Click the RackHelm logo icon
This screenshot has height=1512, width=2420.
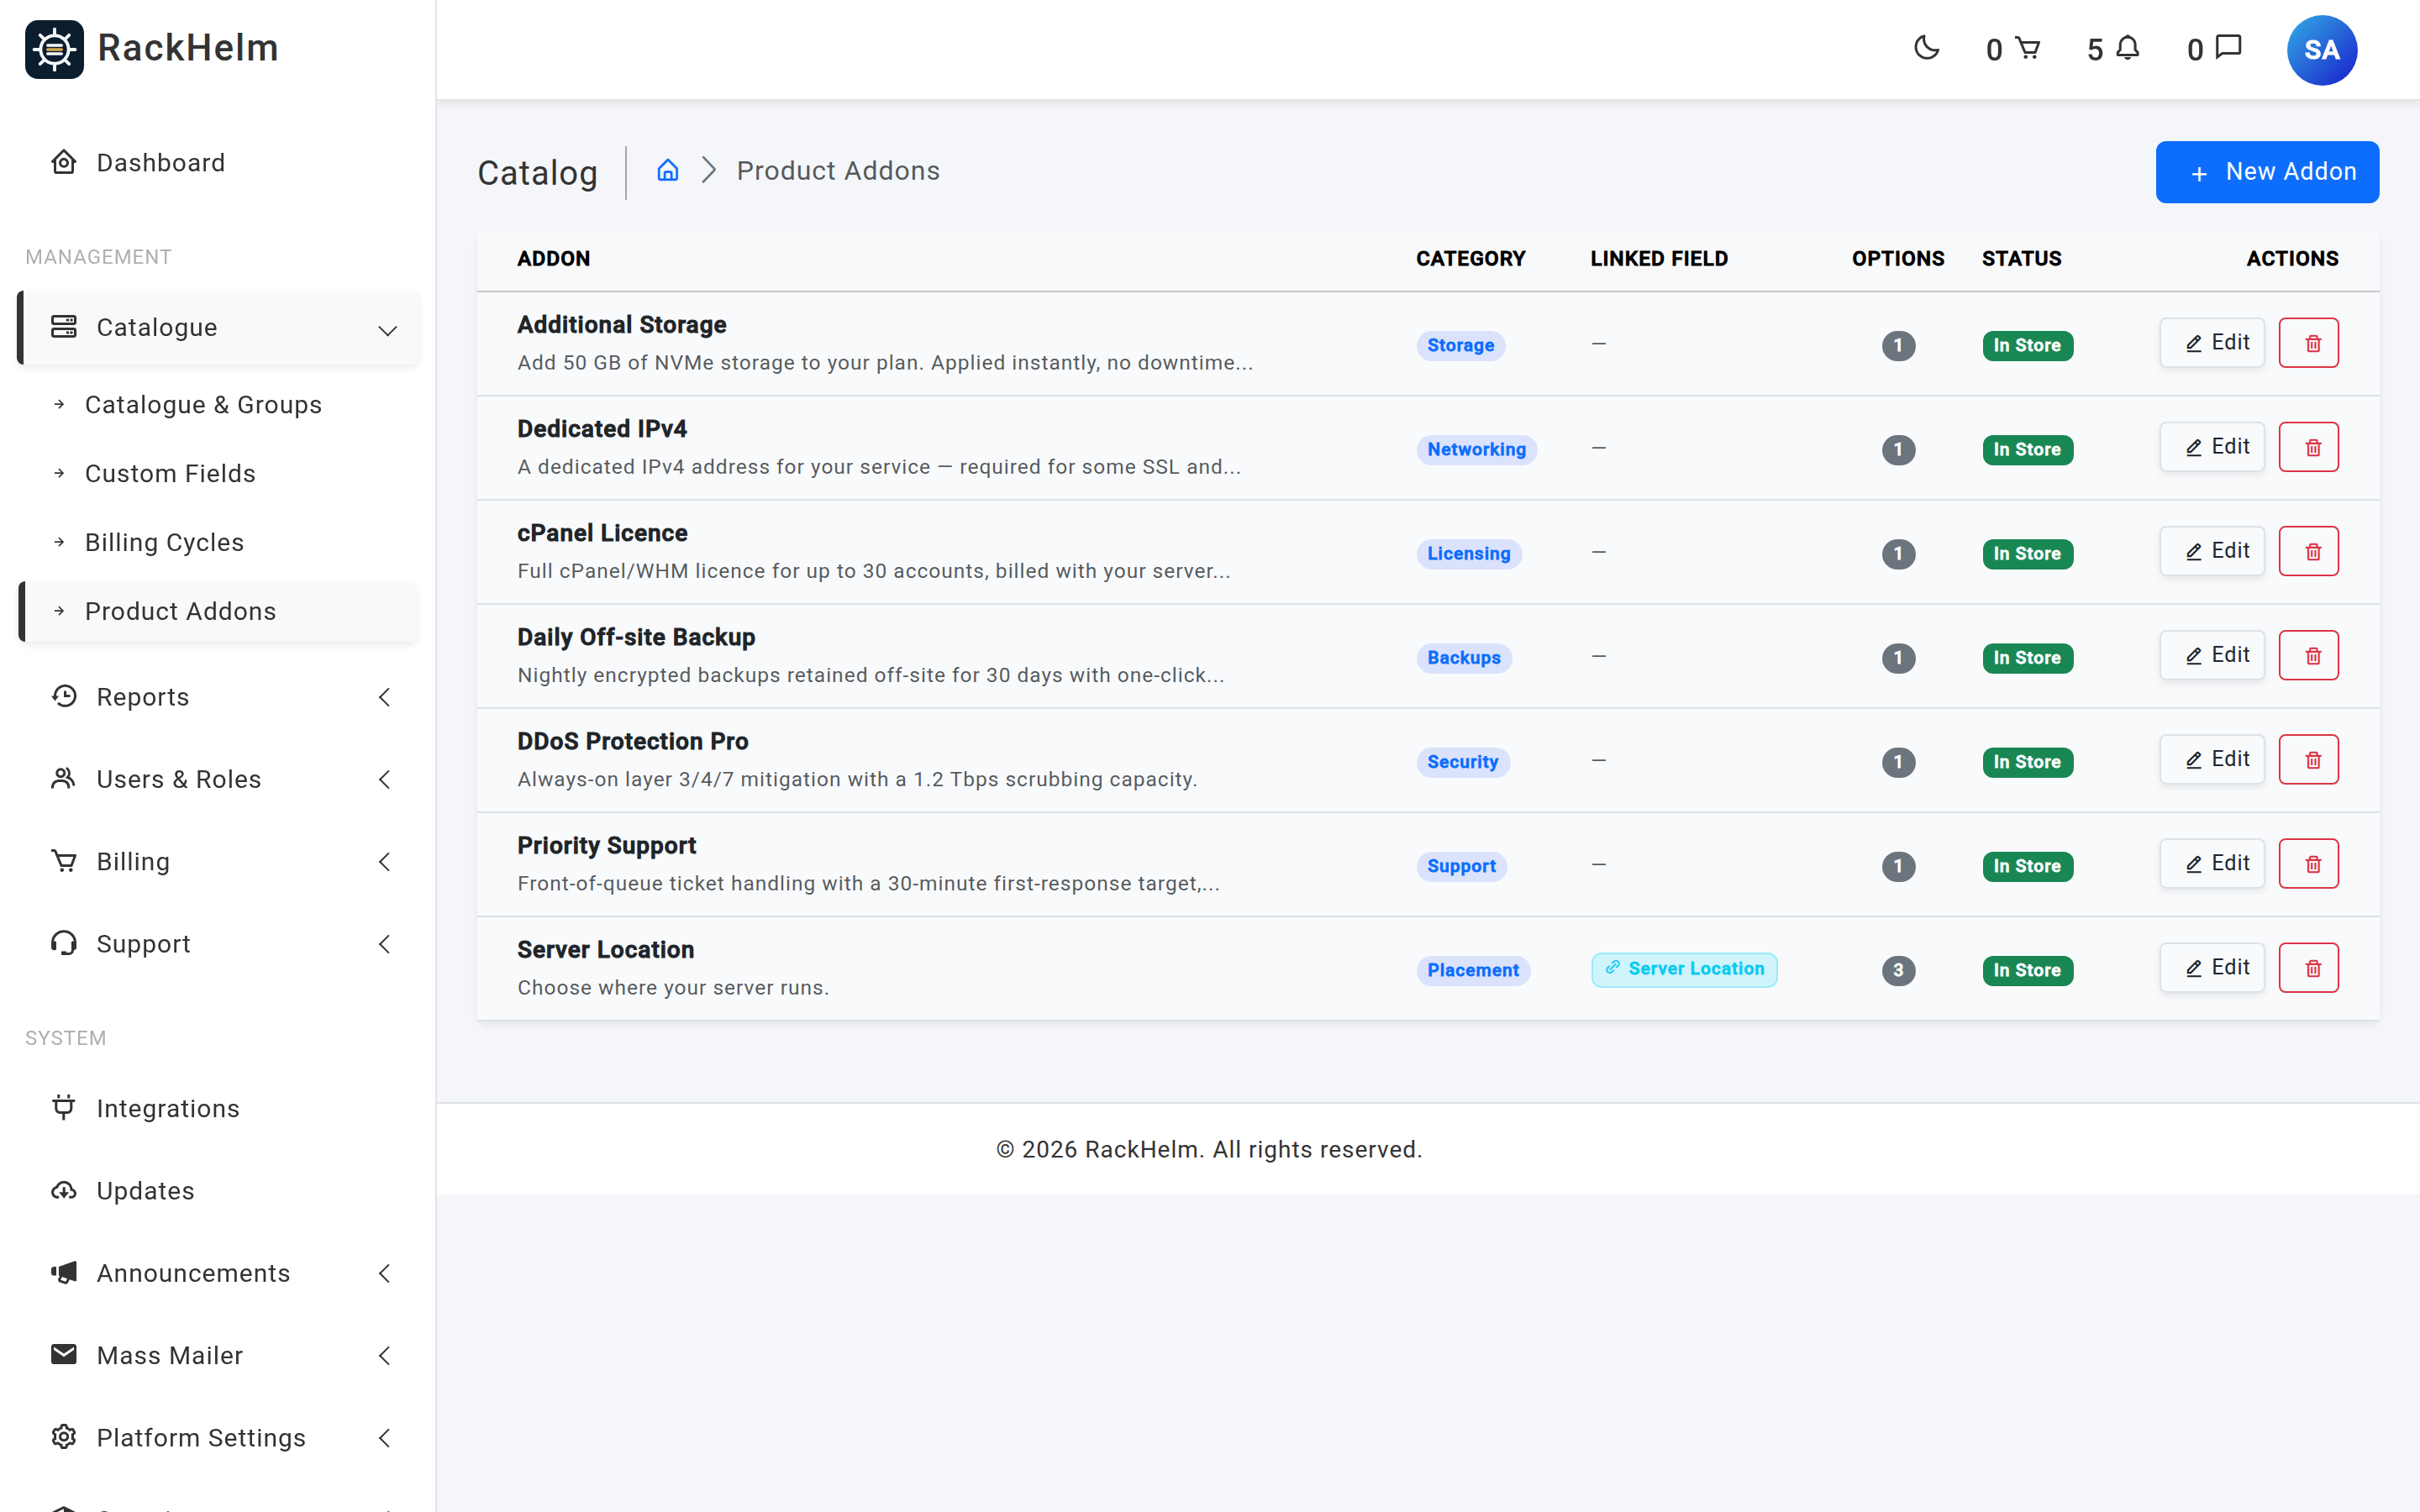click(x=54, y=49)
